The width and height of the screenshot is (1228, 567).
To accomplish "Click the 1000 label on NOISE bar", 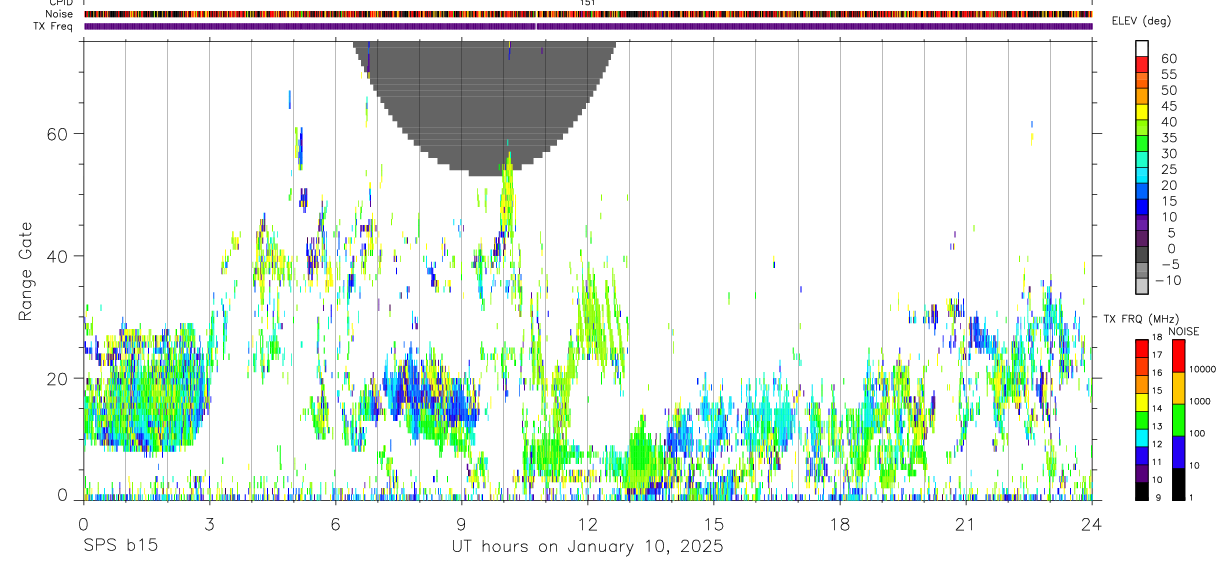I will point(1202,401).
